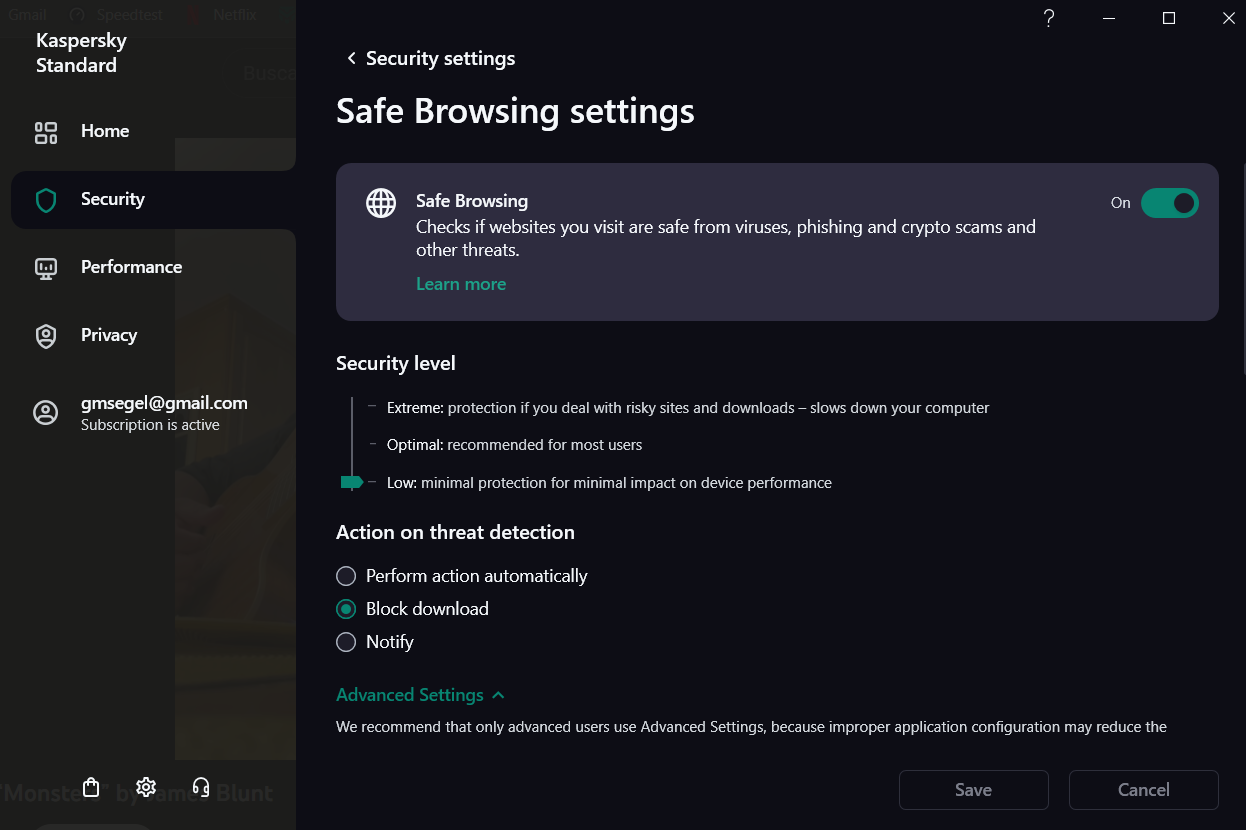Screen dimensions: 1246x830
Task: Click the Safe Browsing globe icon
Action: 381,203
